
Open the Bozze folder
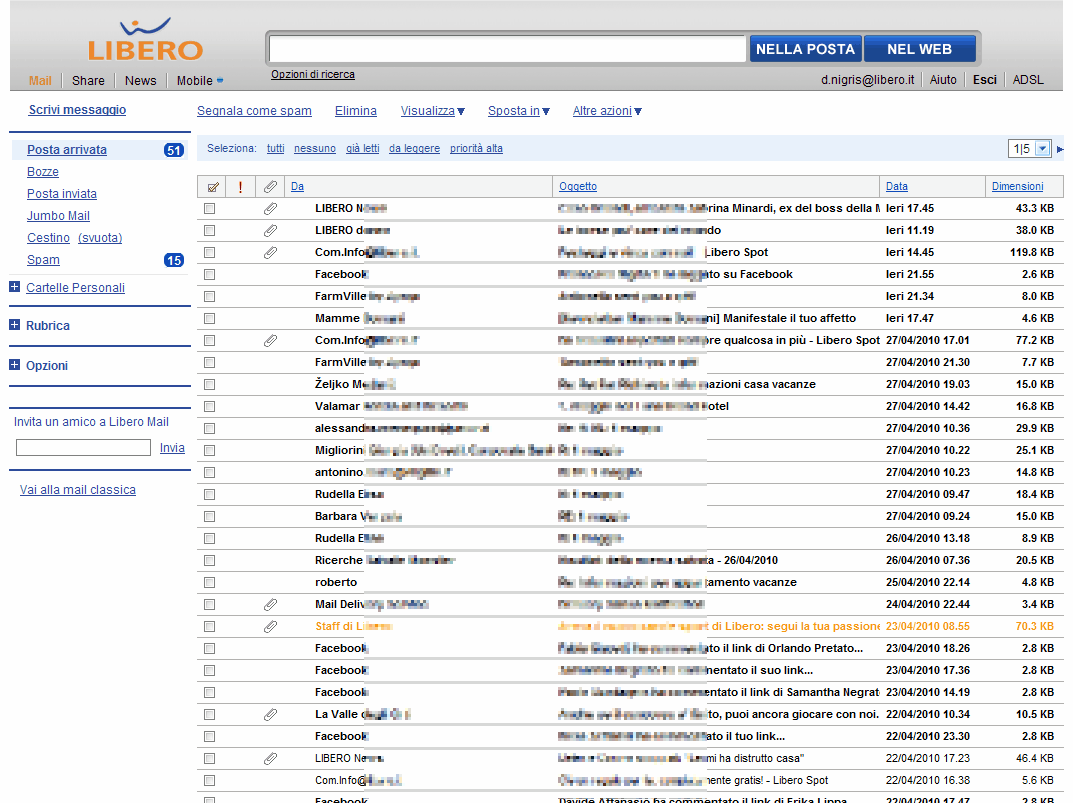point(42,172)
